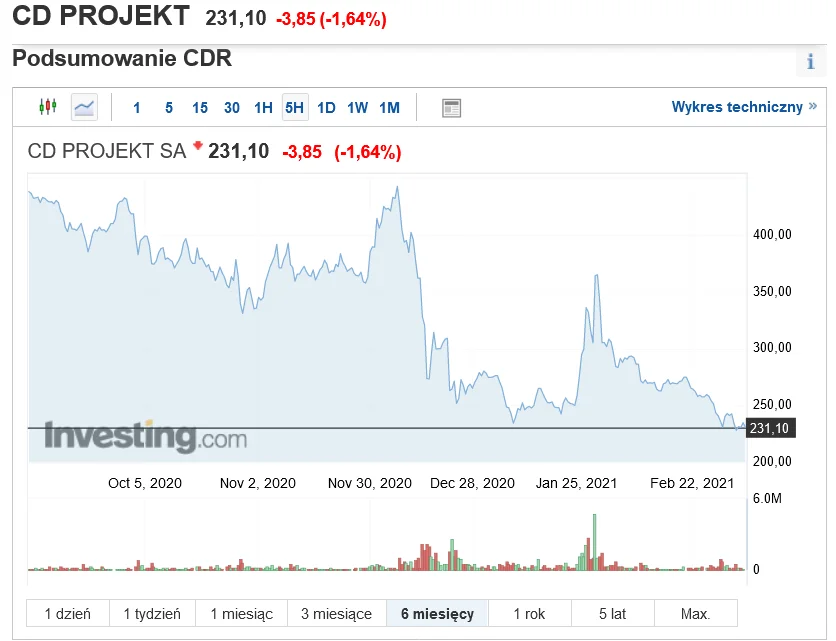Click the info icon beside Podsumowanie CDR
Viewport: 836px width, 641px height.
tap(810, 61)
